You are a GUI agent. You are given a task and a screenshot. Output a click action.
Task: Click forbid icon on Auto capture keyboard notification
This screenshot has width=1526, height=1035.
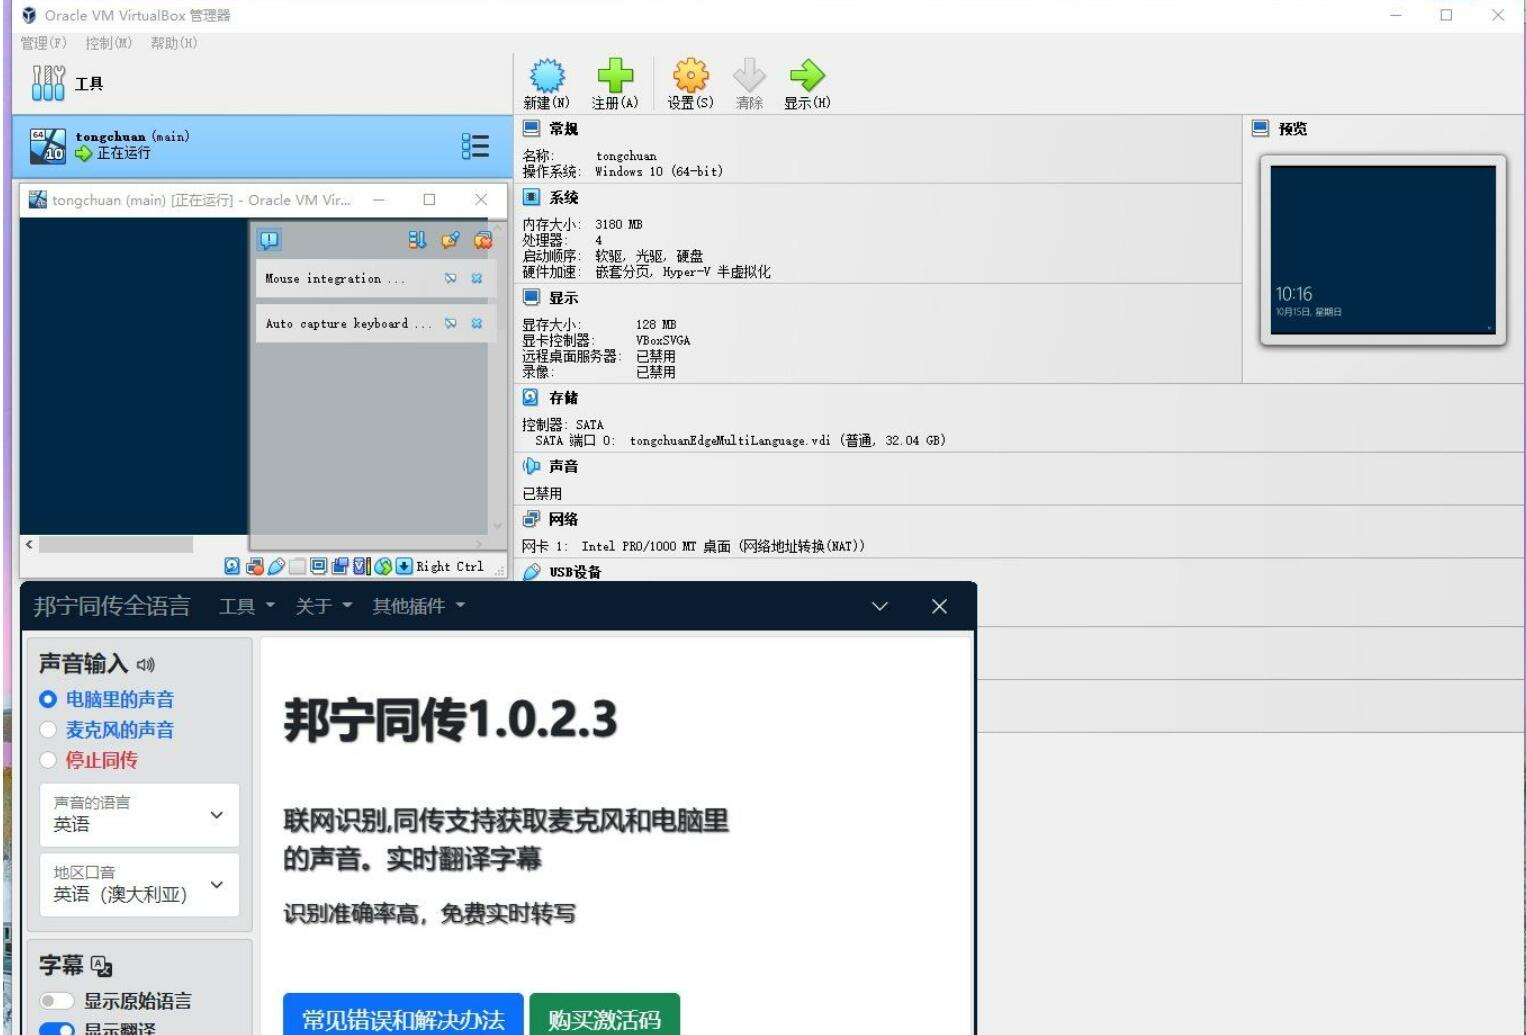click(451, 324)
